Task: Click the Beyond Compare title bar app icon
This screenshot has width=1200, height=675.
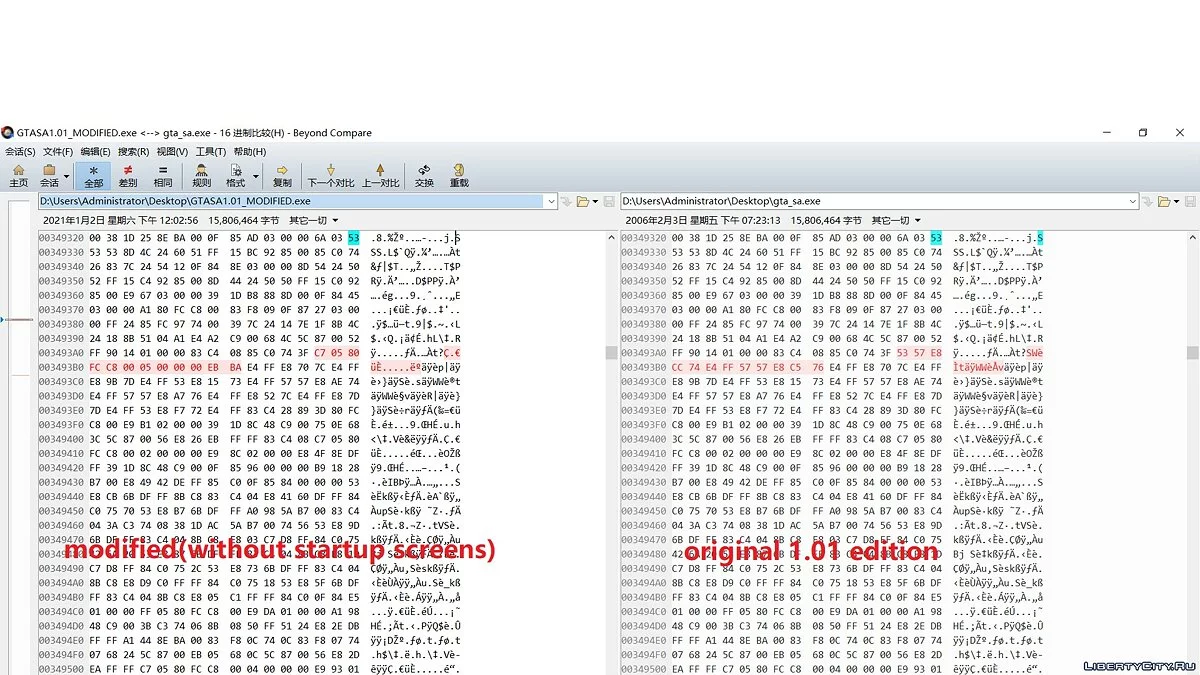Action: coord(8,132)
